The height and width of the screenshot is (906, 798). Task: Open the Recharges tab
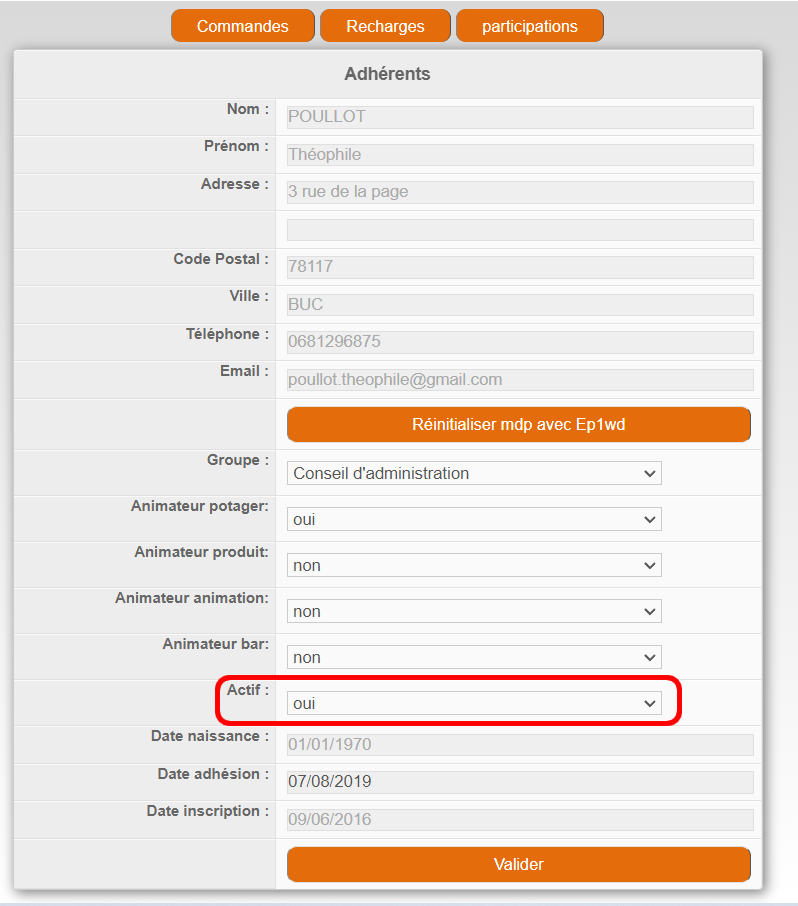tap(385, 26)
